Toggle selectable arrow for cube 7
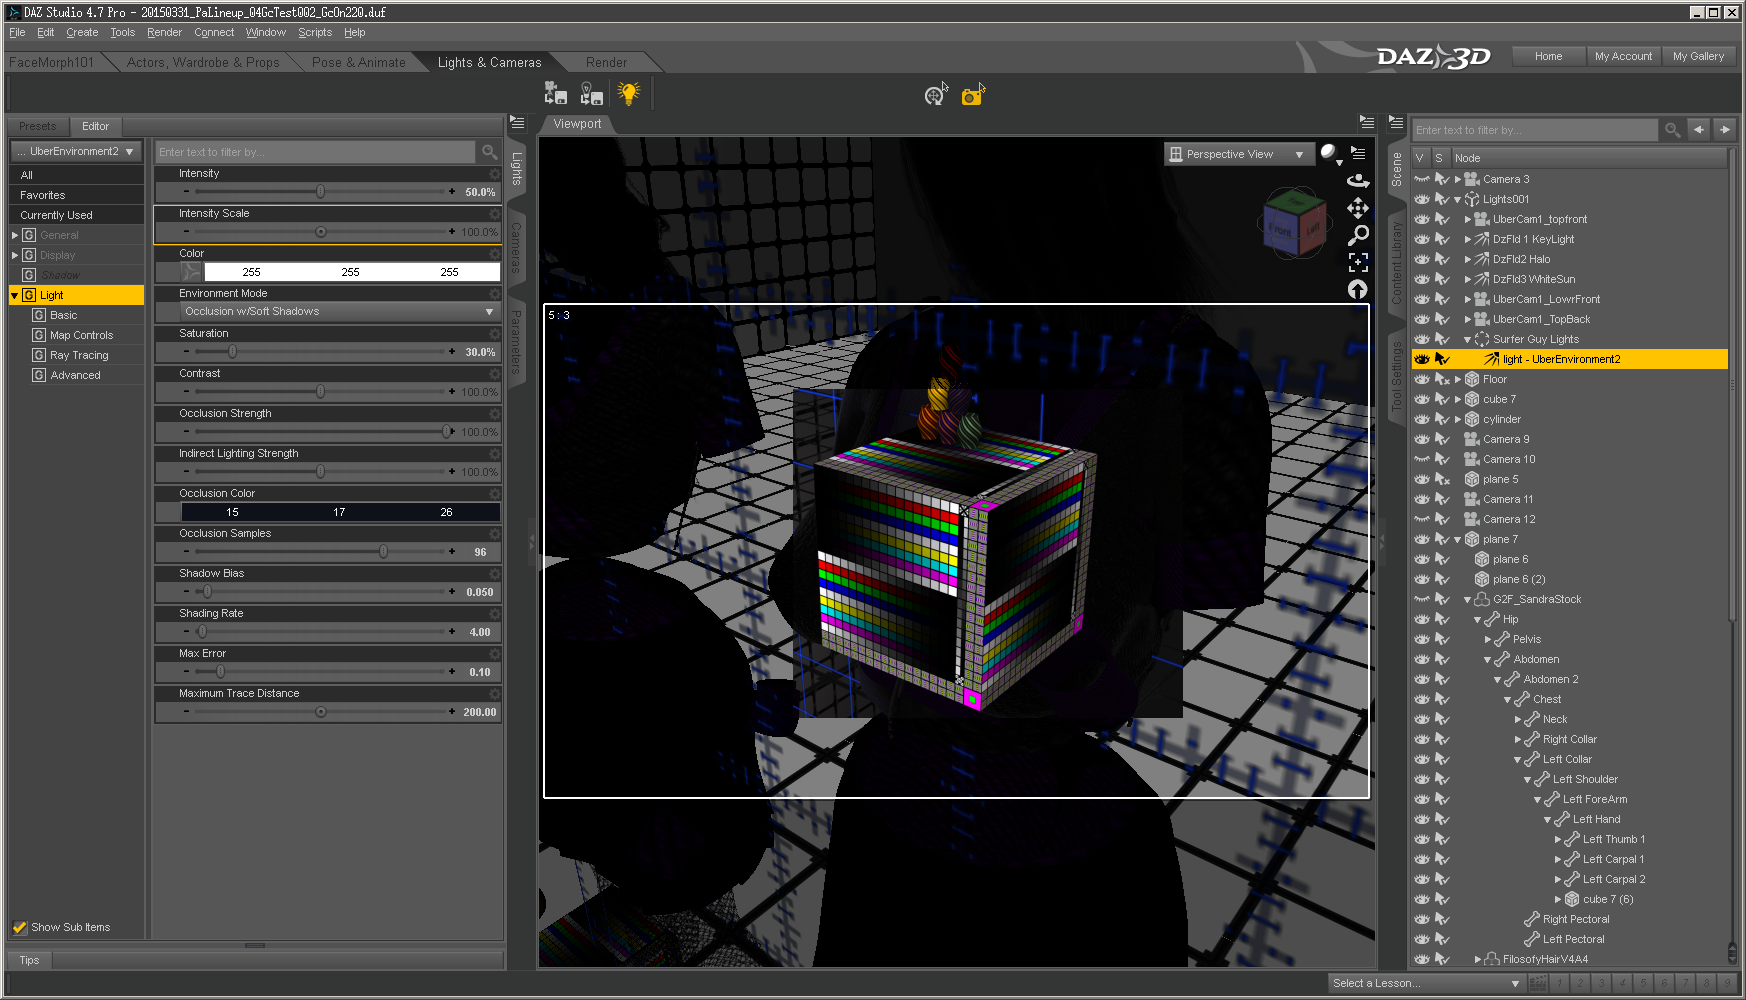Screen dimensions: 1746x1000 coord(1442,399)
